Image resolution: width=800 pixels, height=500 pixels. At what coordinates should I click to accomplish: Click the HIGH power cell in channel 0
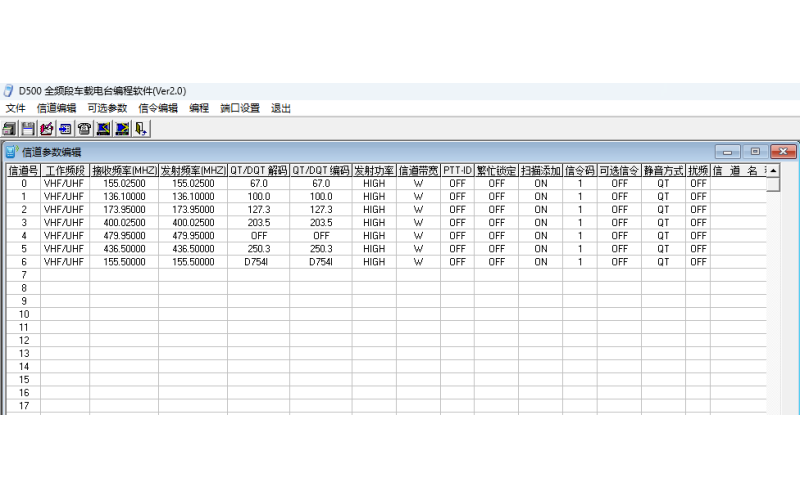tap(374, 183)
